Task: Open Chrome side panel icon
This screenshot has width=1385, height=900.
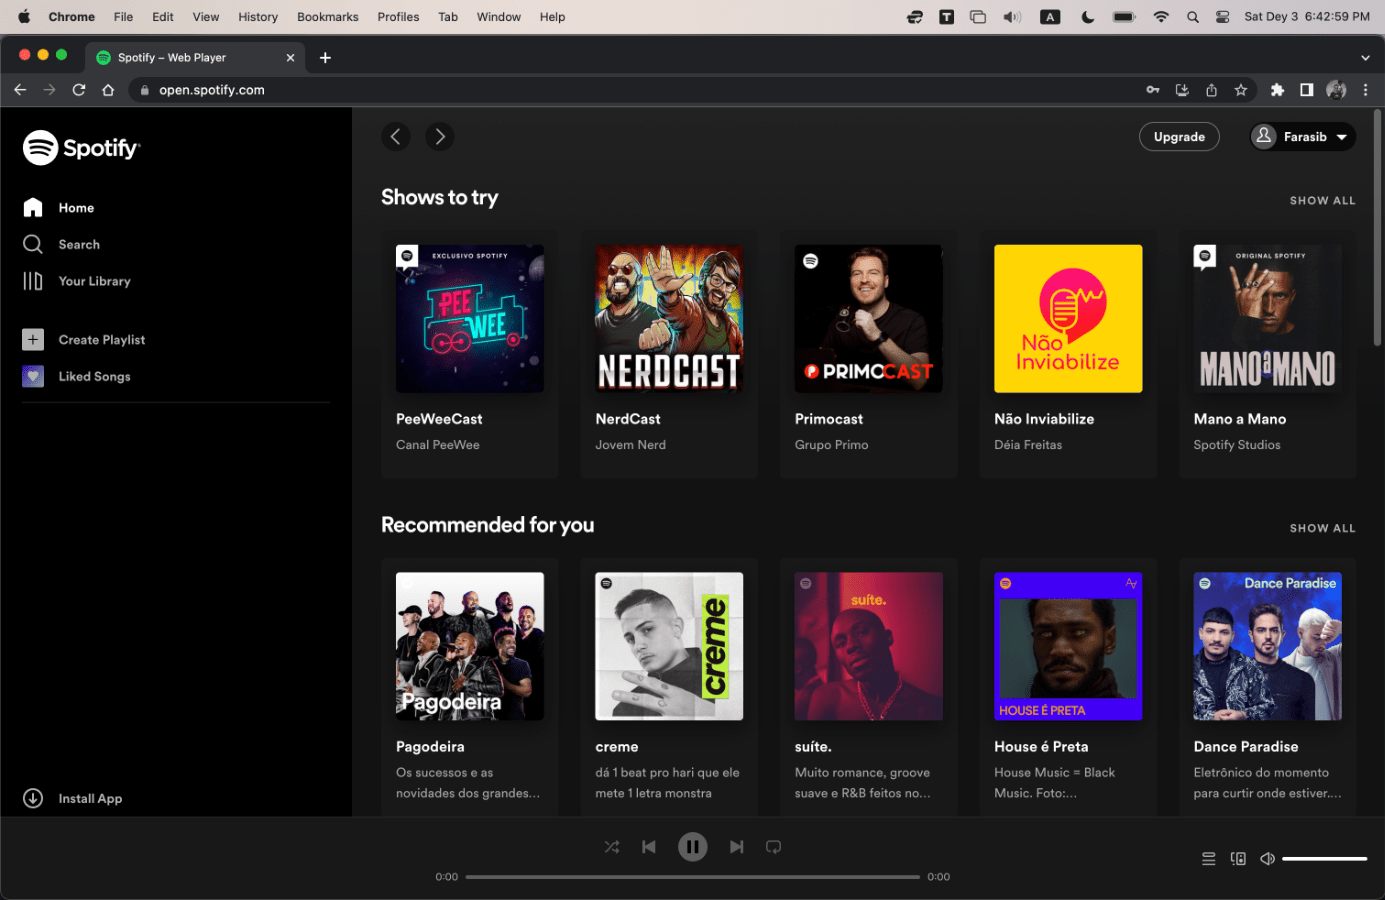Action: (x=1306, y=90)
